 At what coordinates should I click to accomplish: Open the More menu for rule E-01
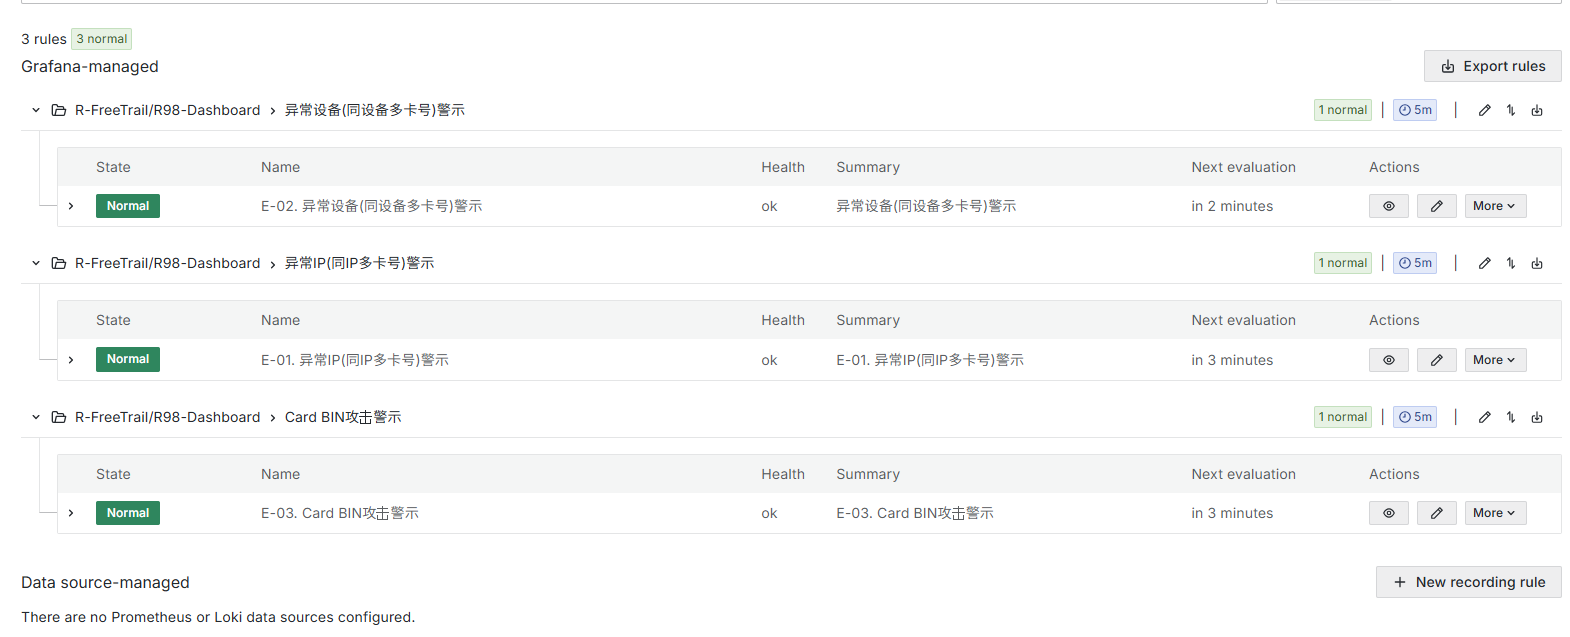(1494, 360)
